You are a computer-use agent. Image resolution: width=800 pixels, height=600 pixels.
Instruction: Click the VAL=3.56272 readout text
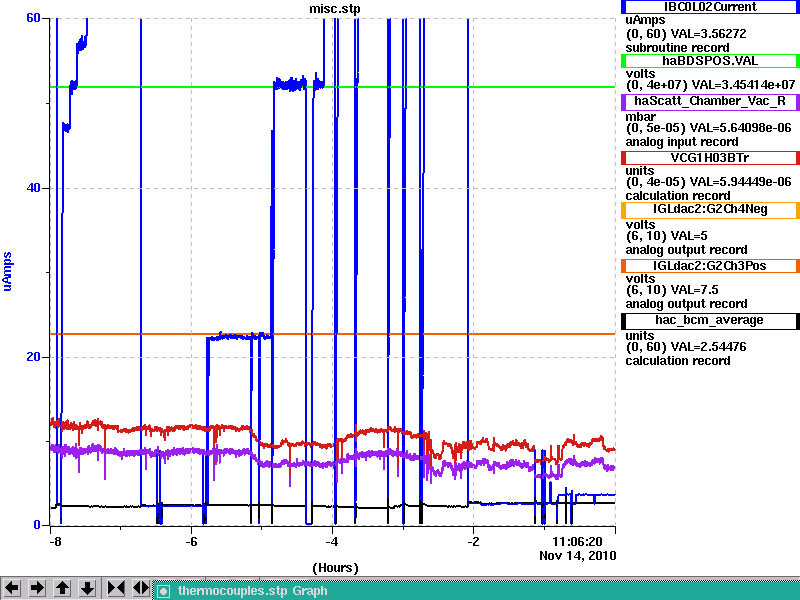pos(709,34)
